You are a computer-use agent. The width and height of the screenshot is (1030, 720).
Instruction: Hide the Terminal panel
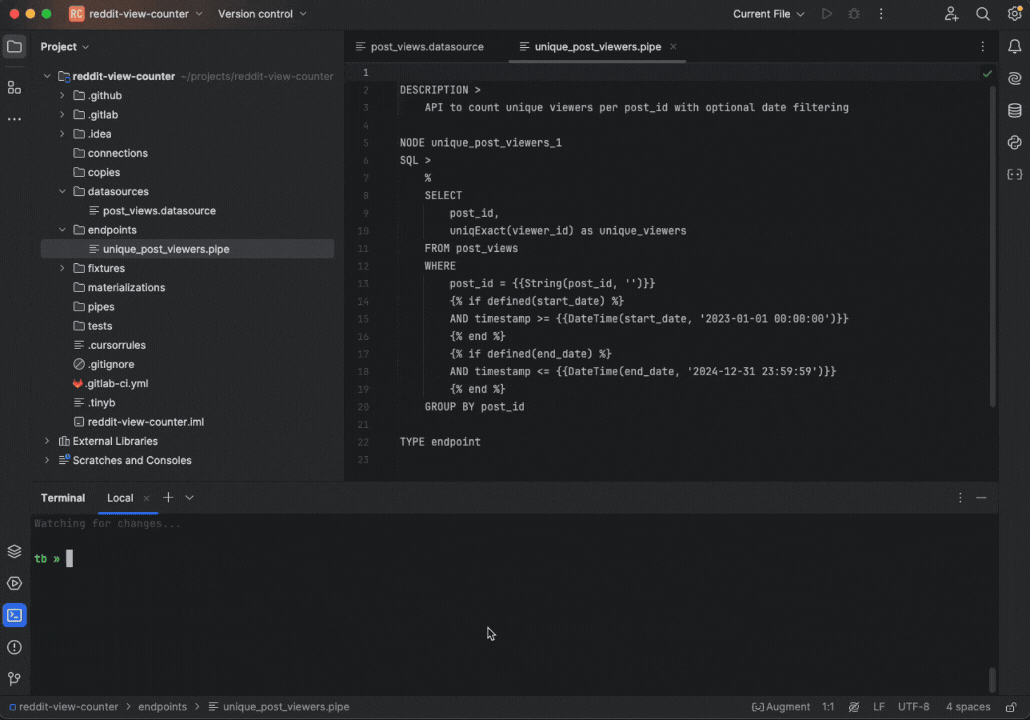tap(981, 498)
